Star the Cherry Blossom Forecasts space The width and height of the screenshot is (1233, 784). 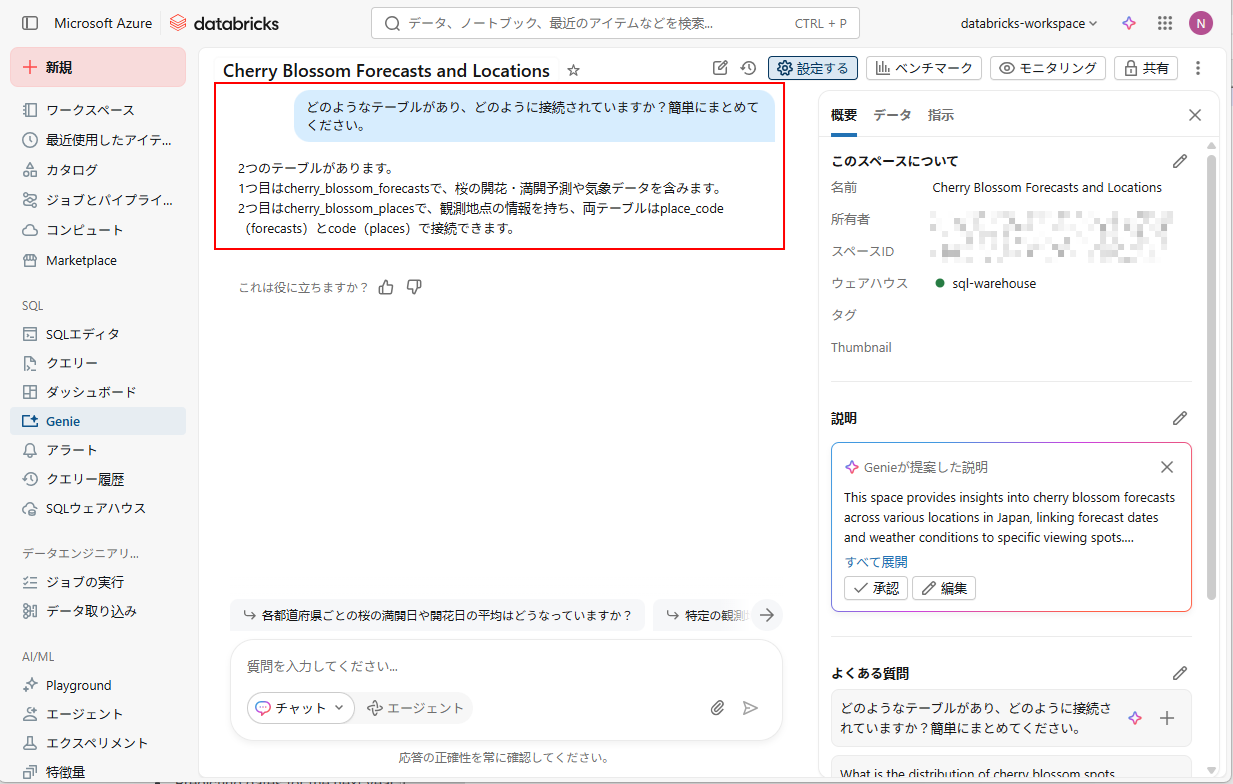(x=573, y=70)
